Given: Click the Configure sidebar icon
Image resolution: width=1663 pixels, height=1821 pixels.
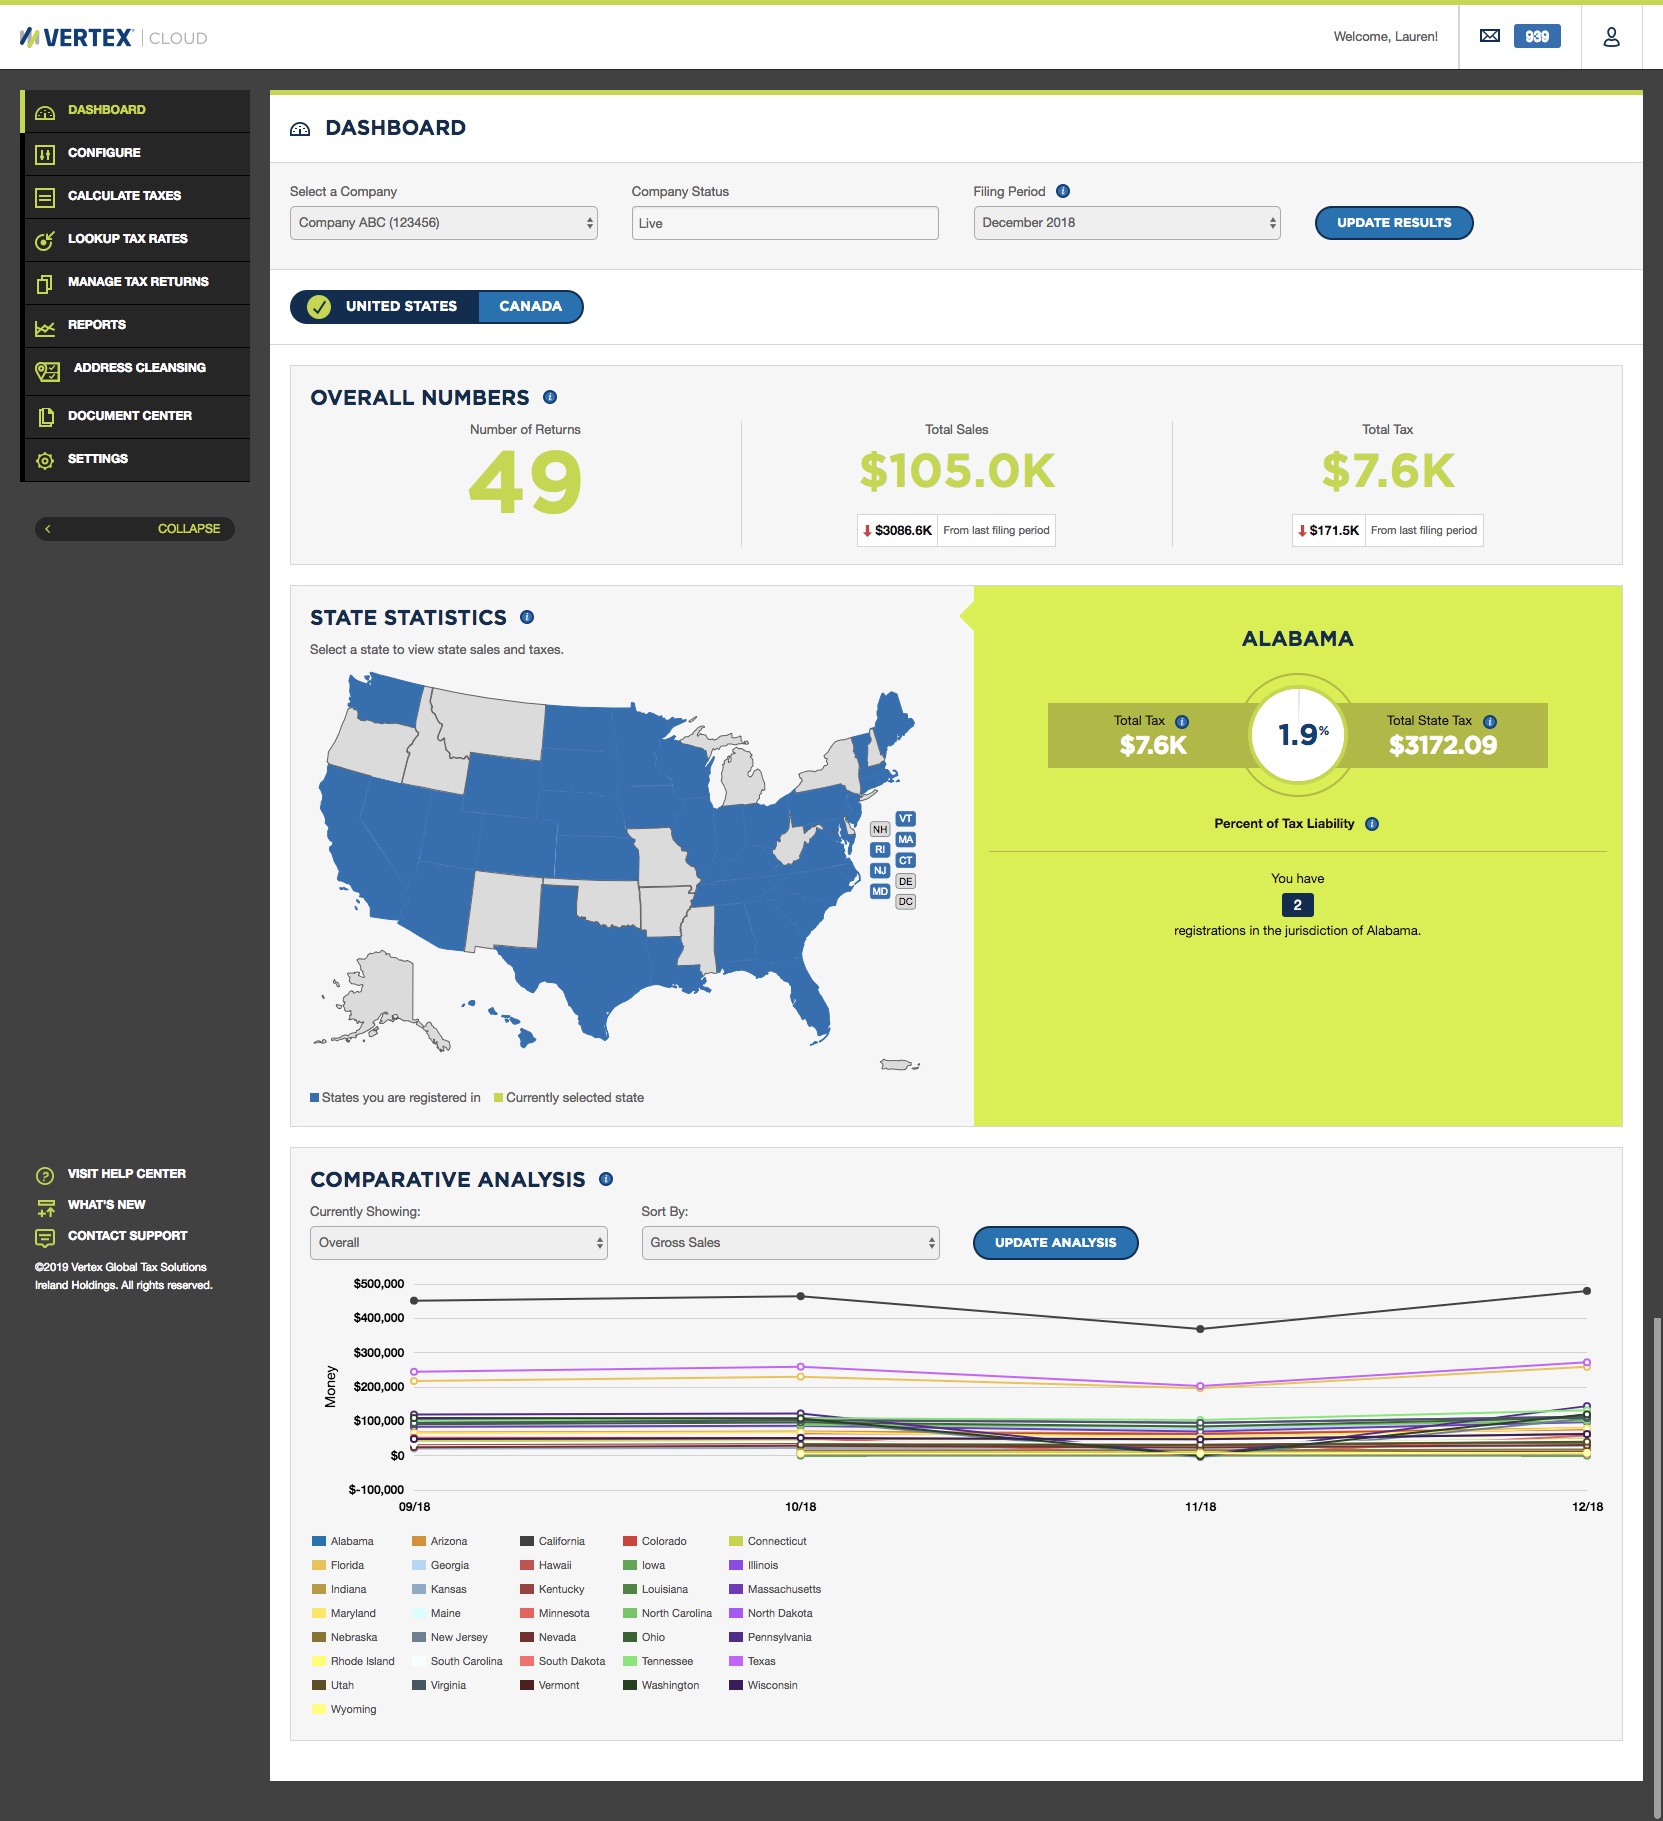Looking at the screenshot, I should tap(45, 154).
